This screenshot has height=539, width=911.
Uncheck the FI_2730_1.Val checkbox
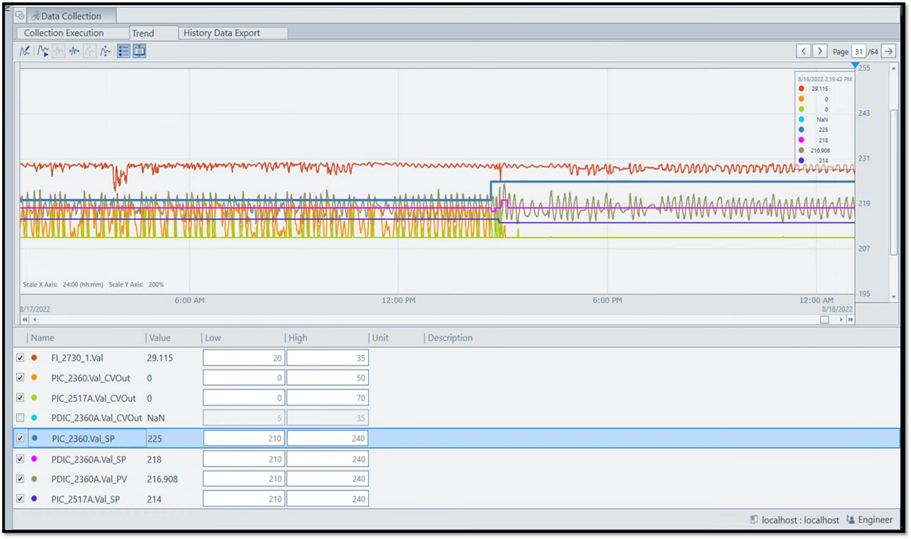click(x=20, y=358)
